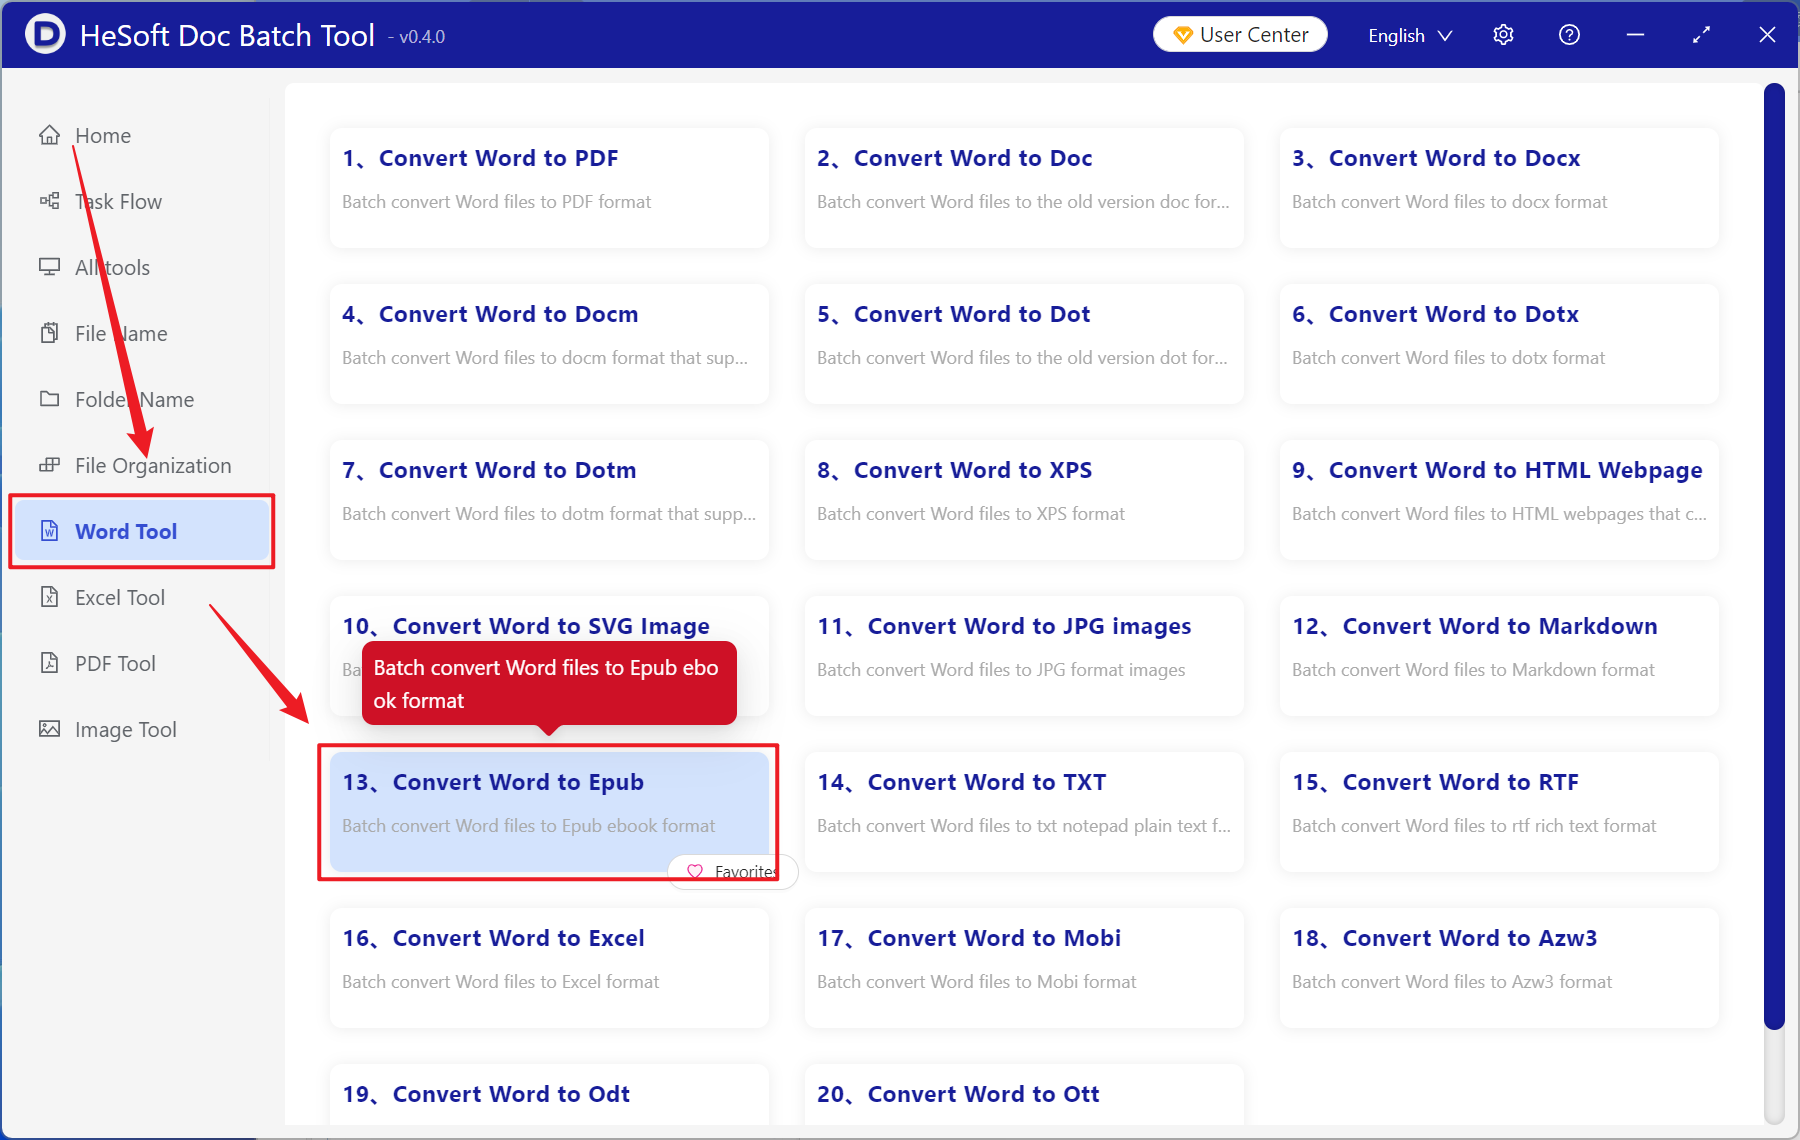Click the File Organization sidebar icon

(49, 465)
